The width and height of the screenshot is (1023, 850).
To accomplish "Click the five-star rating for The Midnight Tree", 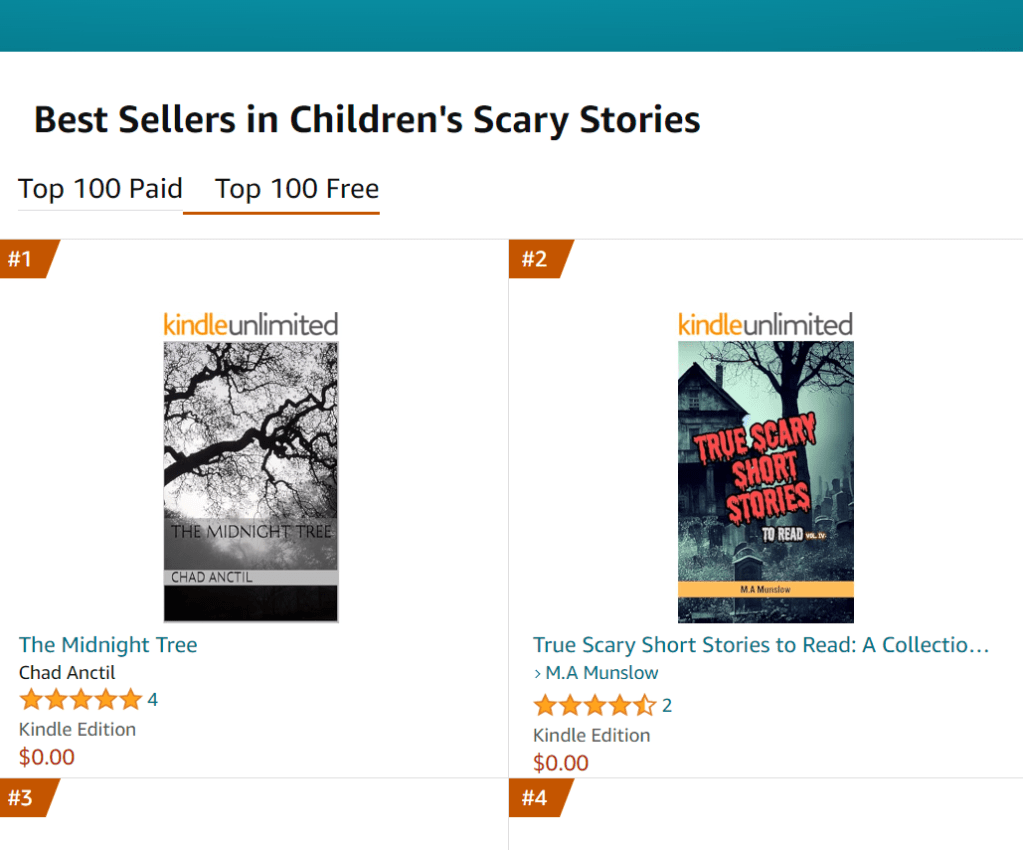I will point(80,700).
